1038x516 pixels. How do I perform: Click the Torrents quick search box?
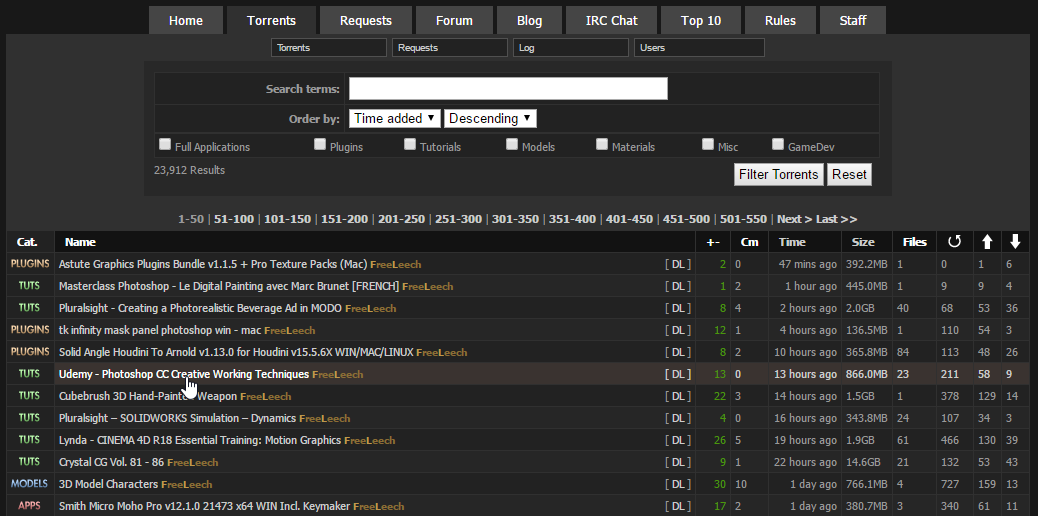328,48
